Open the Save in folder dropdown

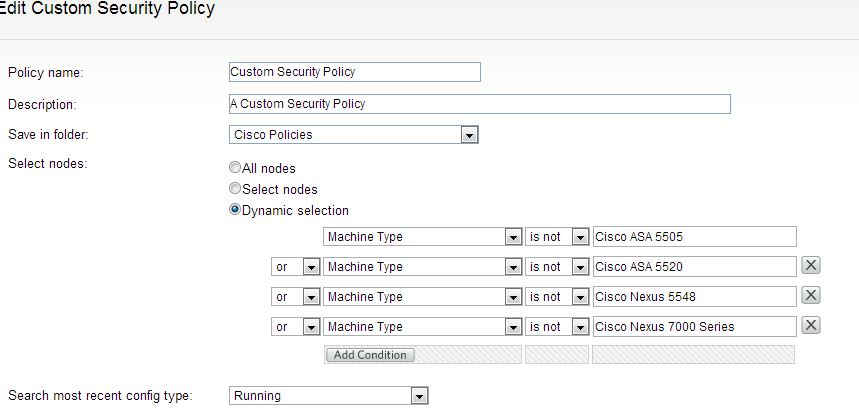point(469,135)
